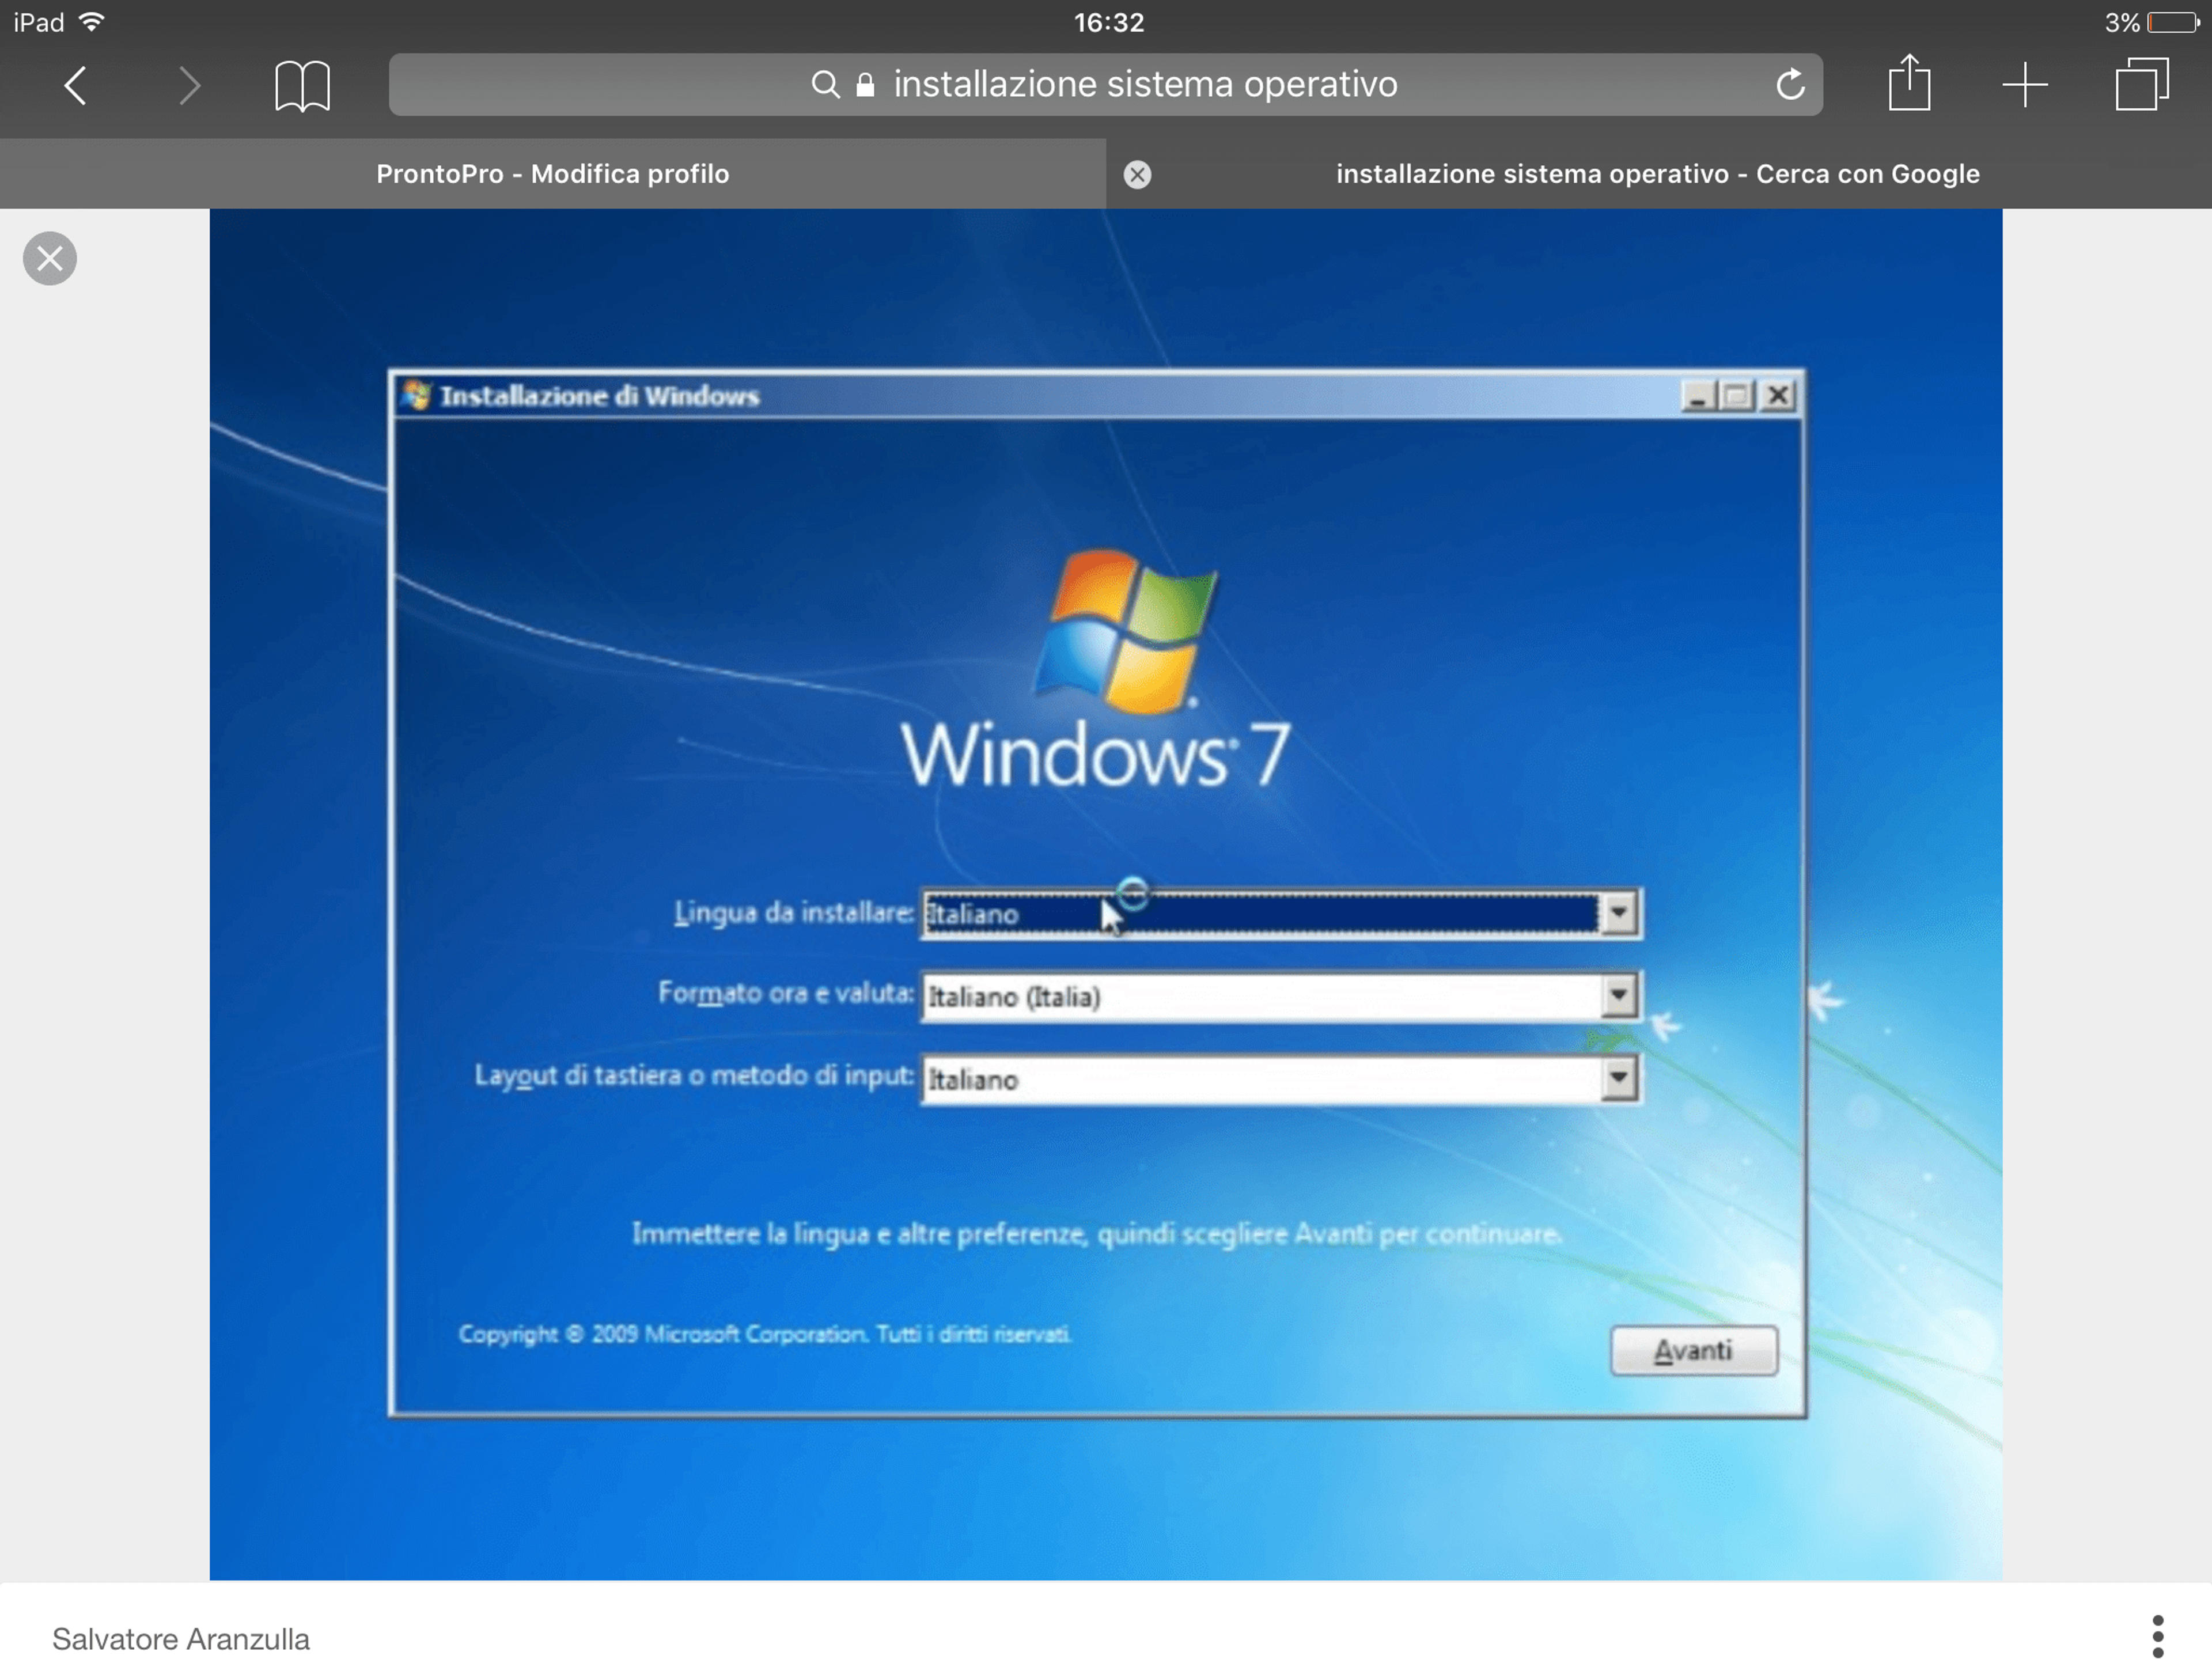This screenshot has height=1659, width=2212.
Task: Click the Windows setup title bar icon
Action: pos(416,396)
